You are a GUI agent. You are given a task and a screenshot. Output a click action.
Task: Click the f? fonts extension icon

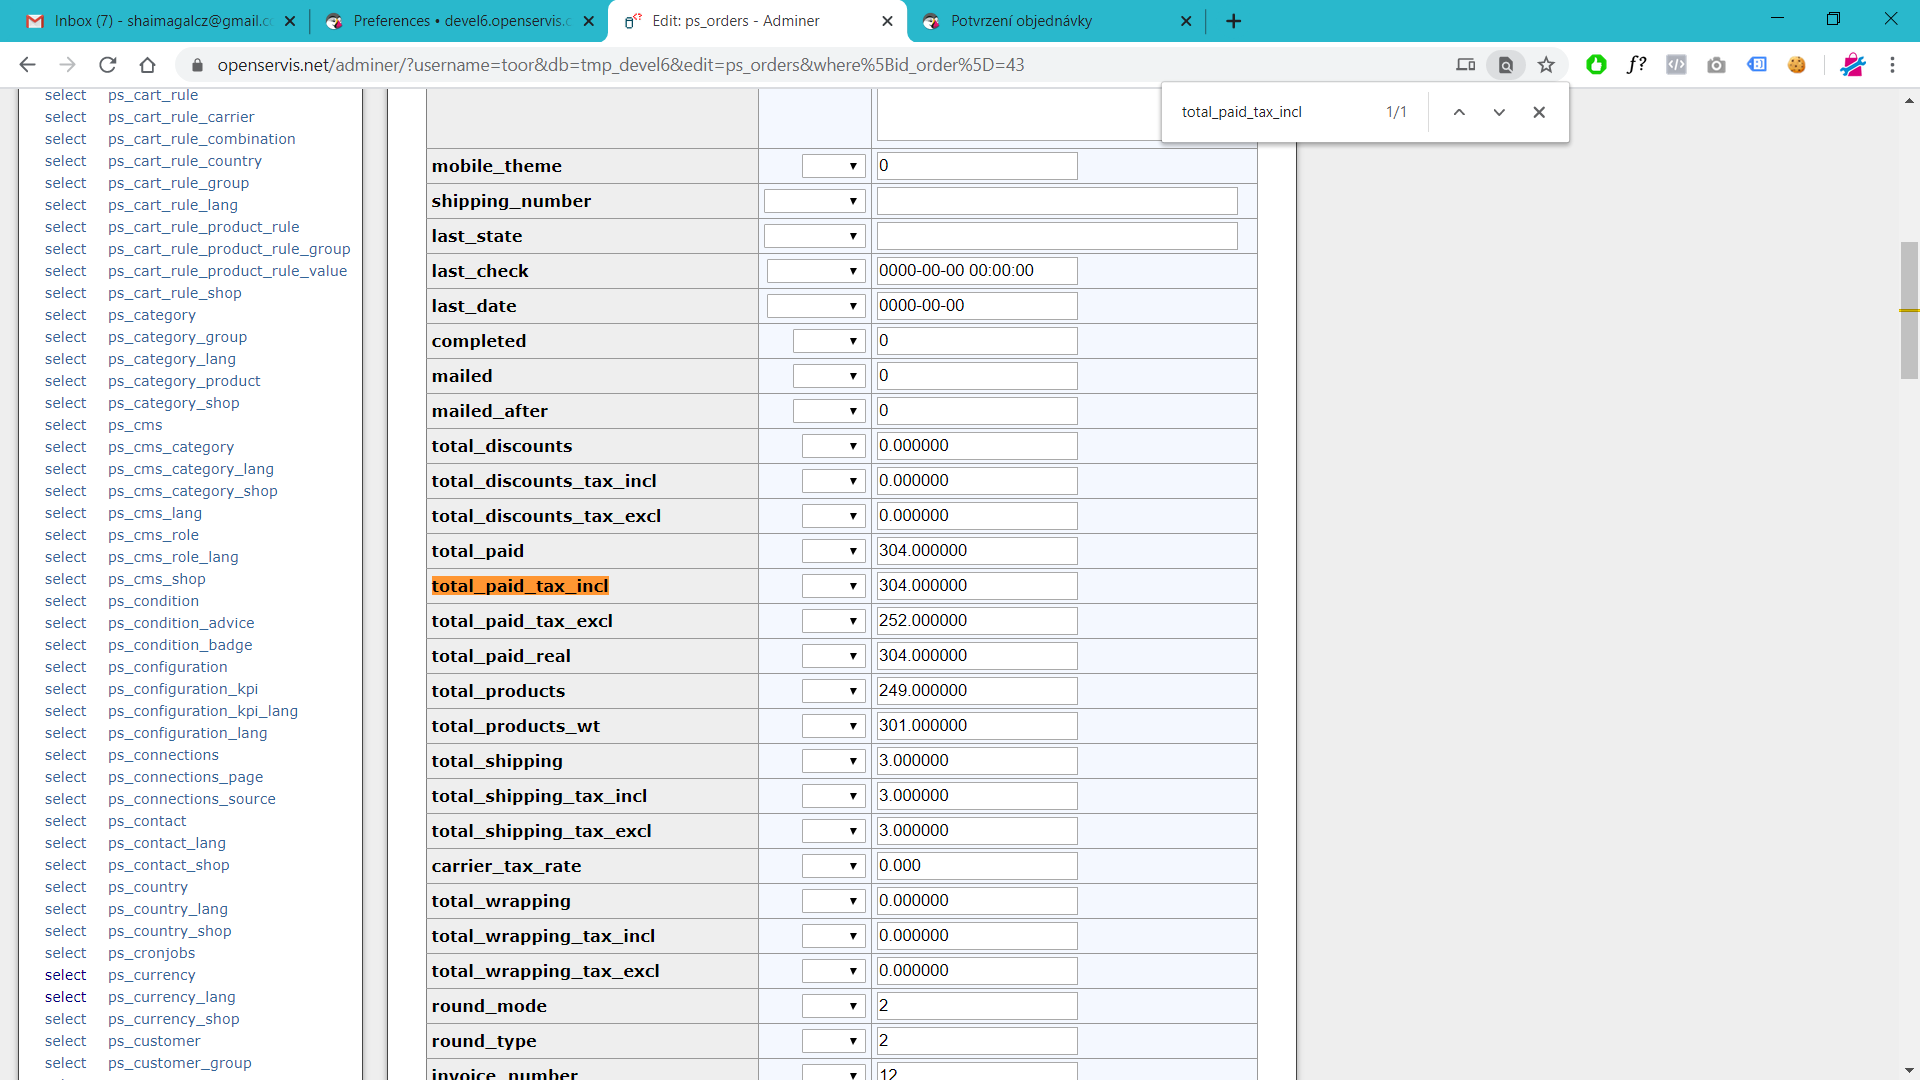(x=1636, y=65)
